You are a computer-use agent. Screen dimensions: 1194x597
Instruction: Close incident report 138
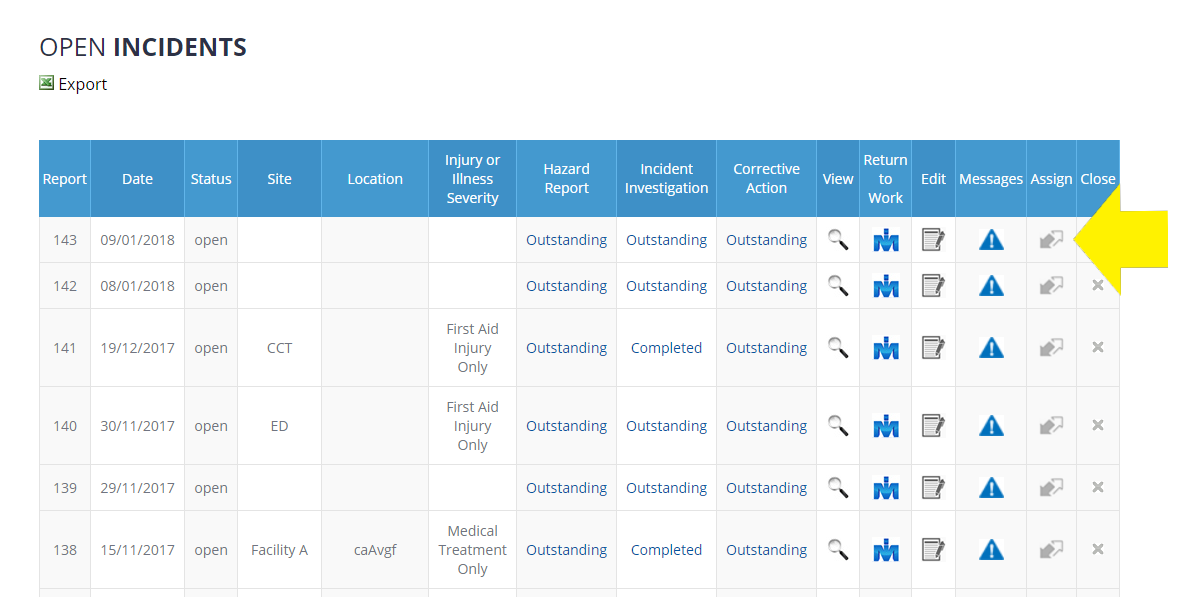tap(1097, 549)
